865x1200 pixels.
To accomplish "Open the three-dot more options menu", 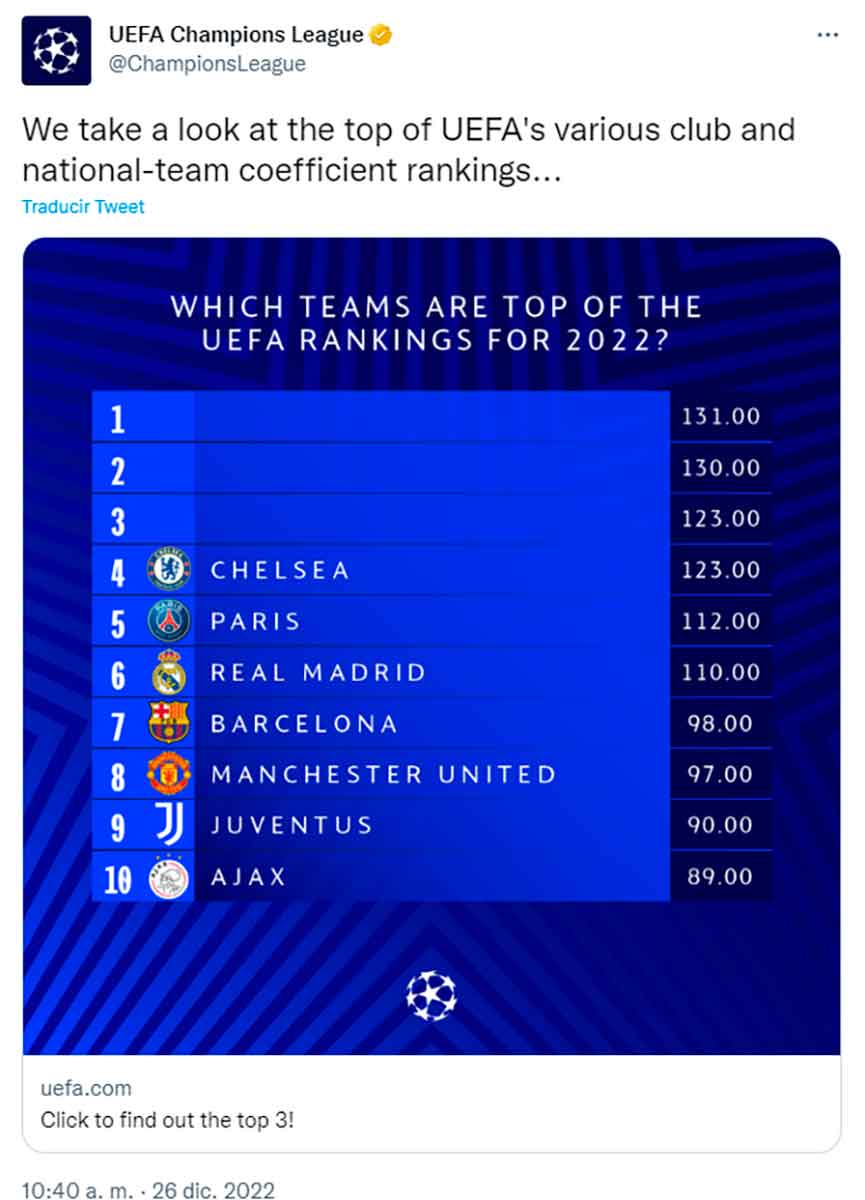I will [827, 35].
